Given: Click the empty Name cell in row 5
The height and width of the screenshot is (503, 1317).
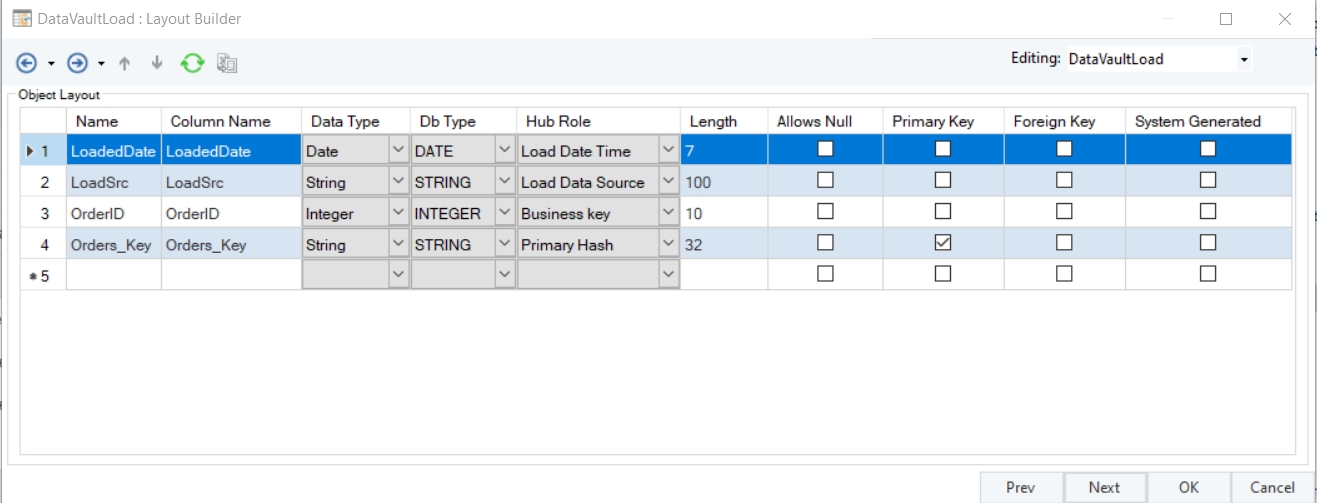Looking at the screenshot, I should 113,275.
